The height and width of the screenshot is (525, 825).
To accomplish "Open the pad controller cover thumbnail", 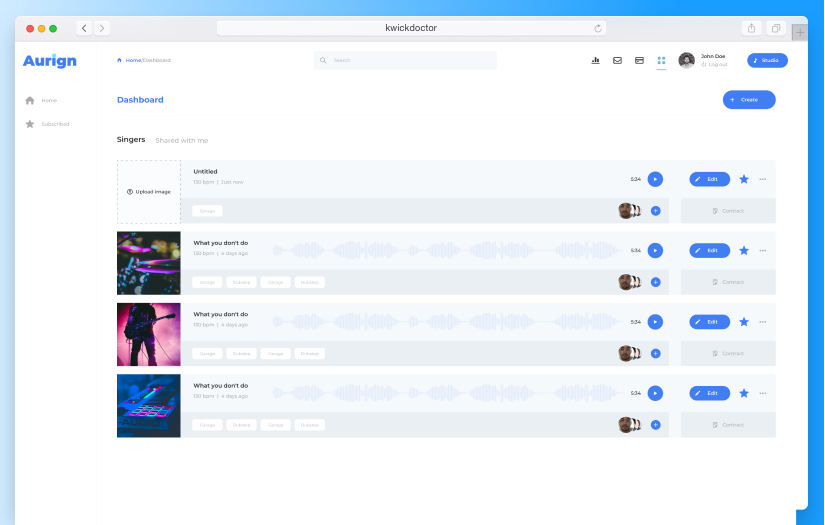I will tap(149, 406).
